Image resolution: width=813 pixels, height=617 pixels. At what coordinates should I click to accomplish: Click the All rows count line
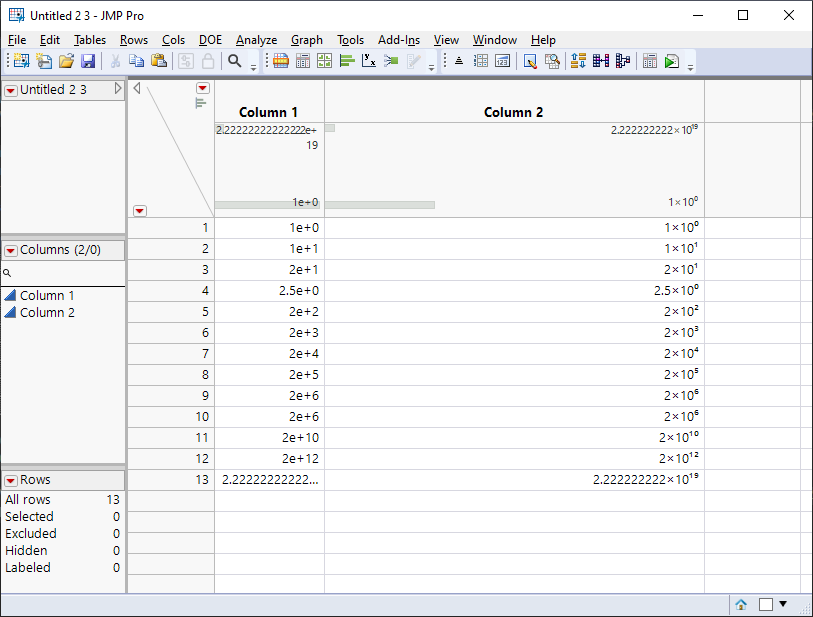(62, 500)
